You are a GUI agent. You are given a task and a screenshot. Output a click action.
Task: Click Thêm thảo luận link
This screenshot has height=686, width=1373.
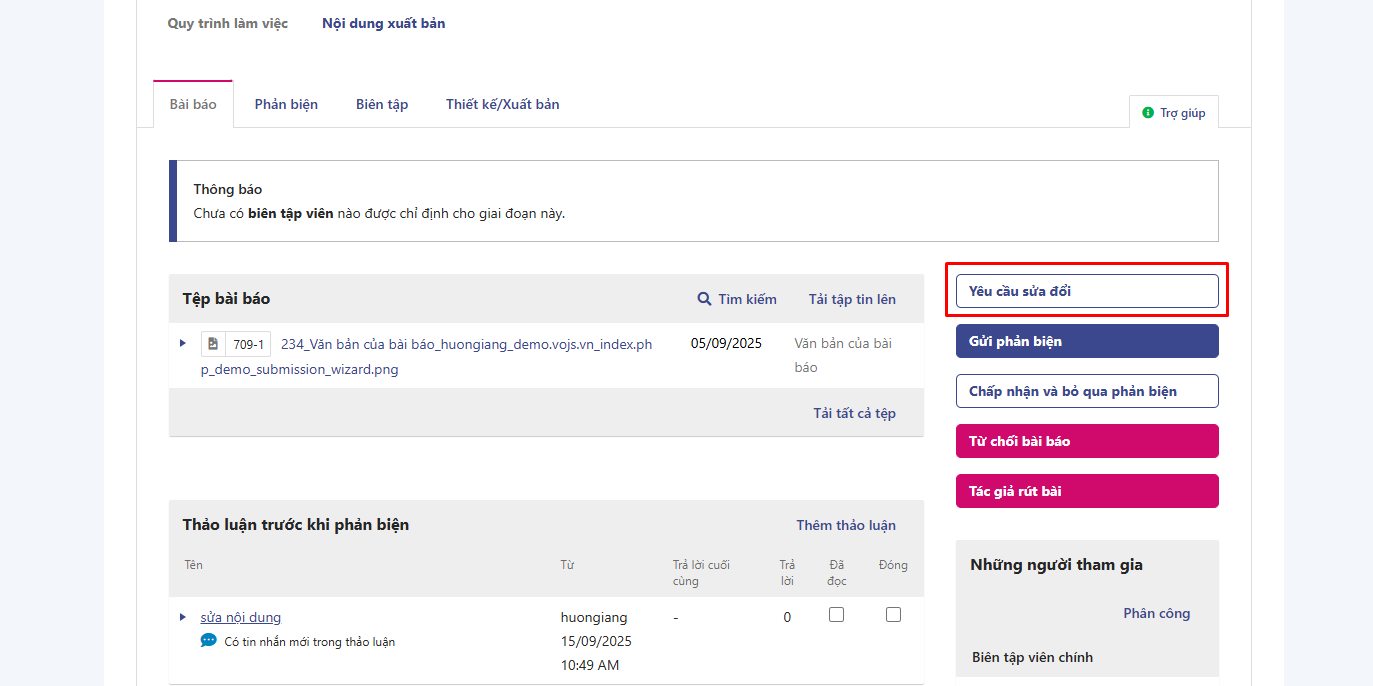(x=846, y=525)
